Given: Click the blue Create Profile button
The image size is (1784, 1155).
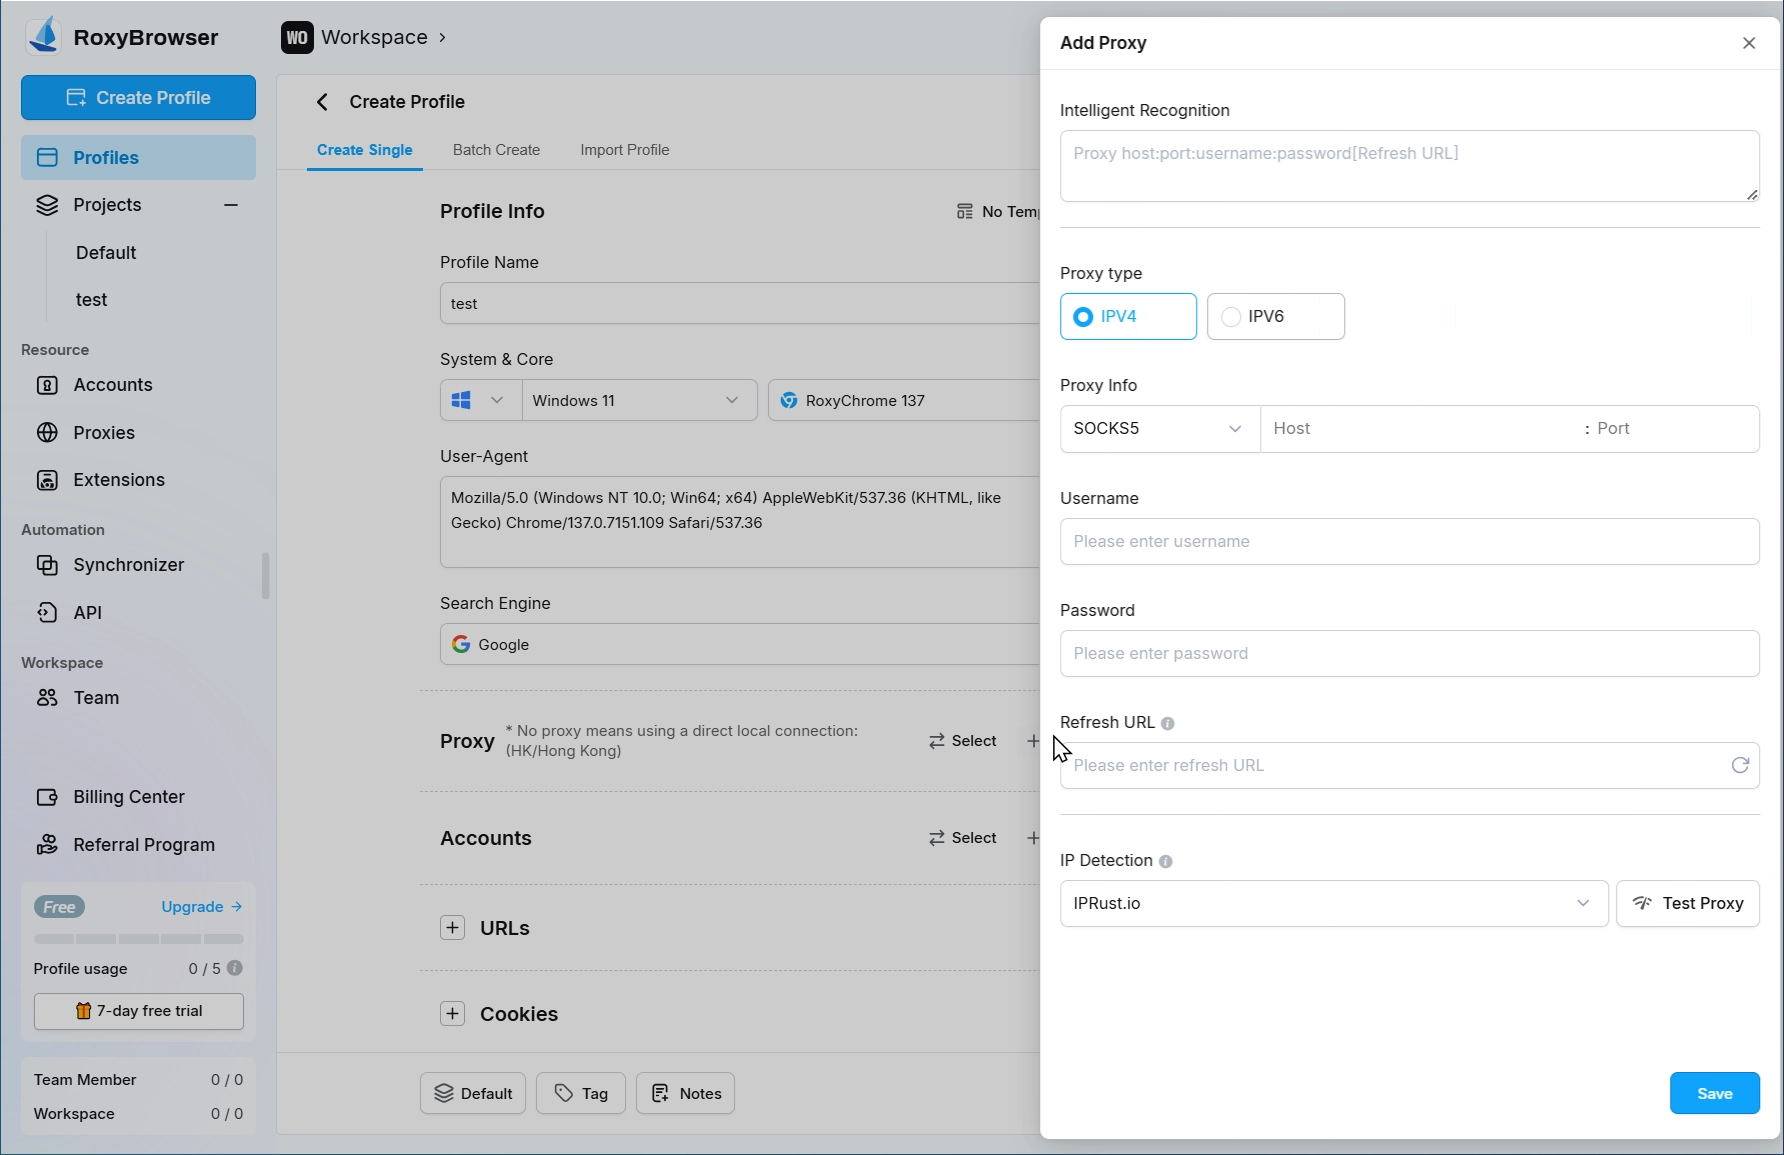Looking at the screenshot, I should [x=138, y=98].
